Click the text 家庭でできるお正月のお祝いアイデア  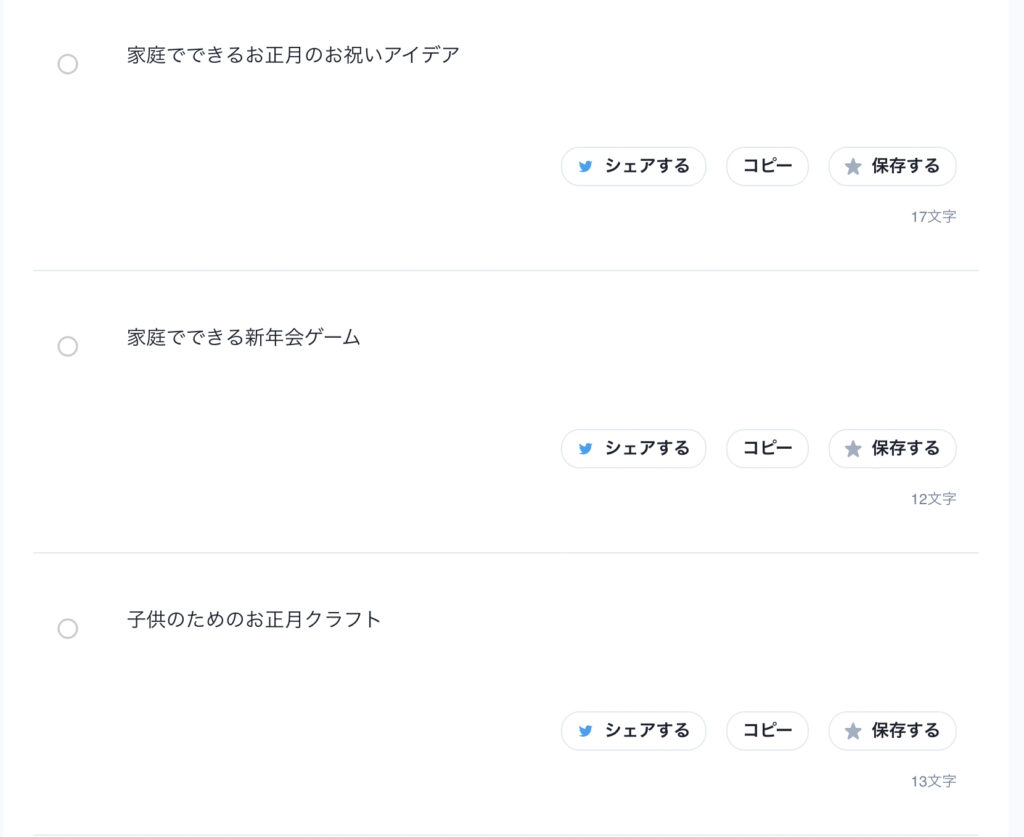click(x=293, y=56)
